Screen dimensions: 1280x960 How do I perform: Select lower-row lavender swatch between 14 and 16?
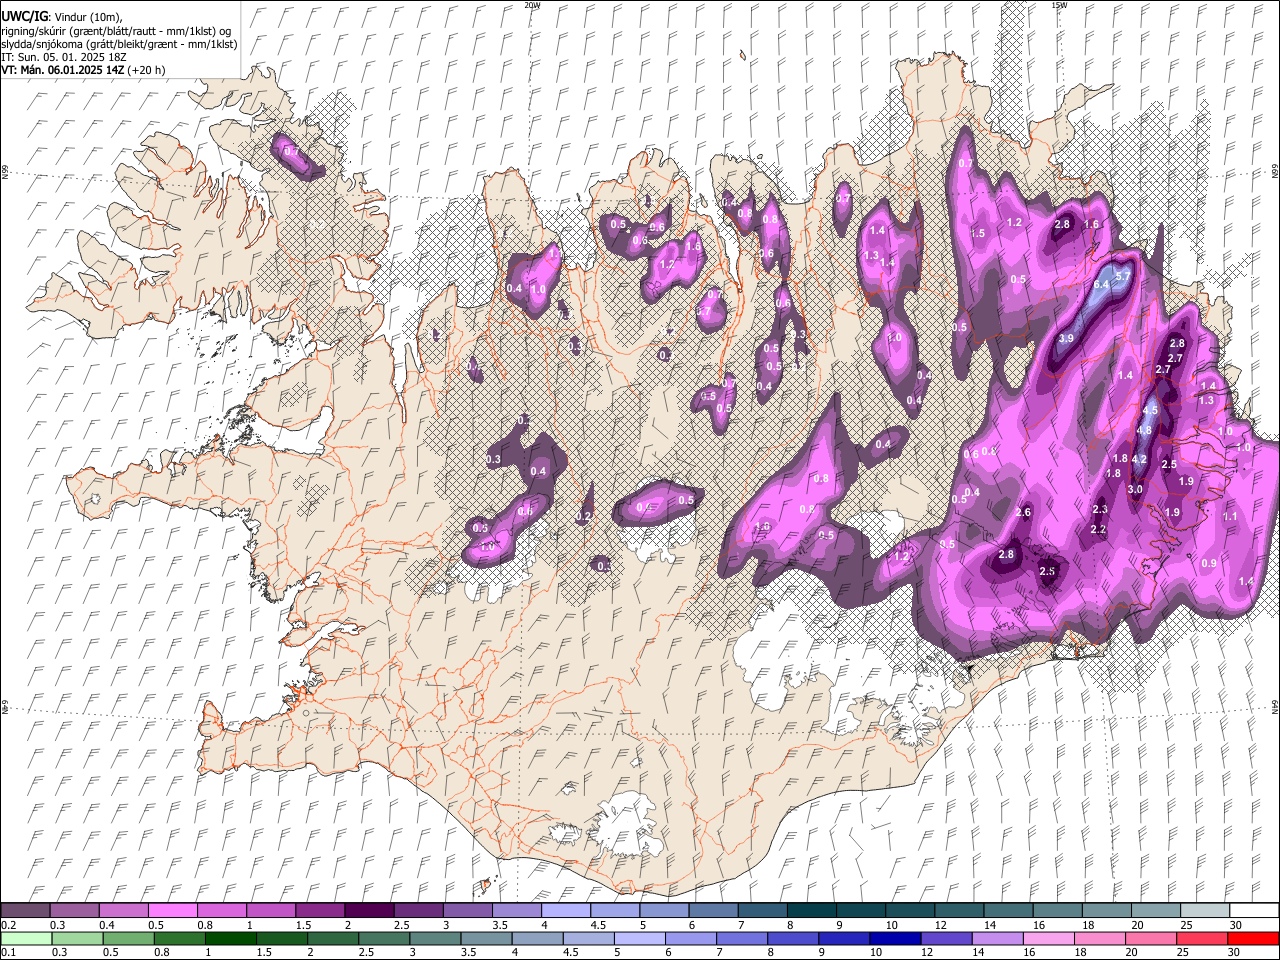pyautogui.click(x=995, y=938)
